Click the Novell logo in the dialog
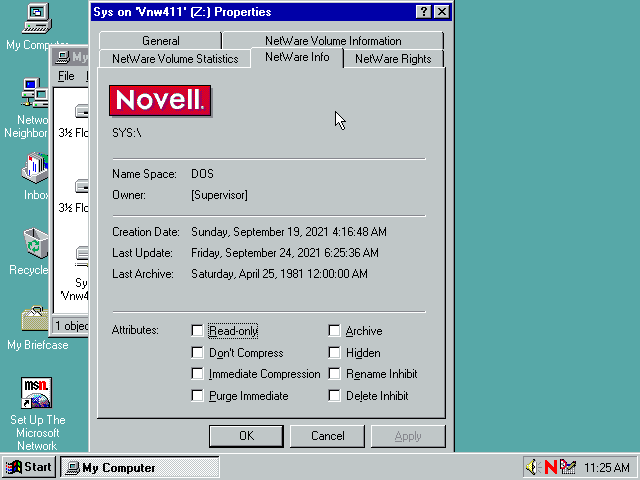This screenshot has height=480, width=640. coord(160,100)
